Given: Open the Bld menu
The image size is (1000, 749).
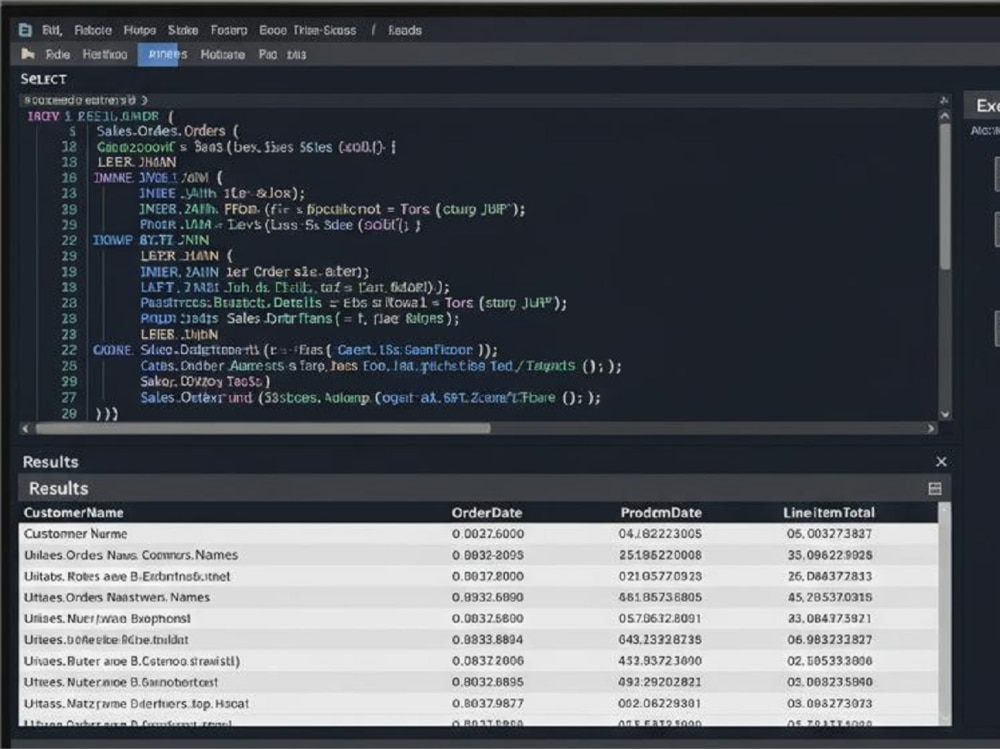Looking at the screenshot, I should click(51, 30).
